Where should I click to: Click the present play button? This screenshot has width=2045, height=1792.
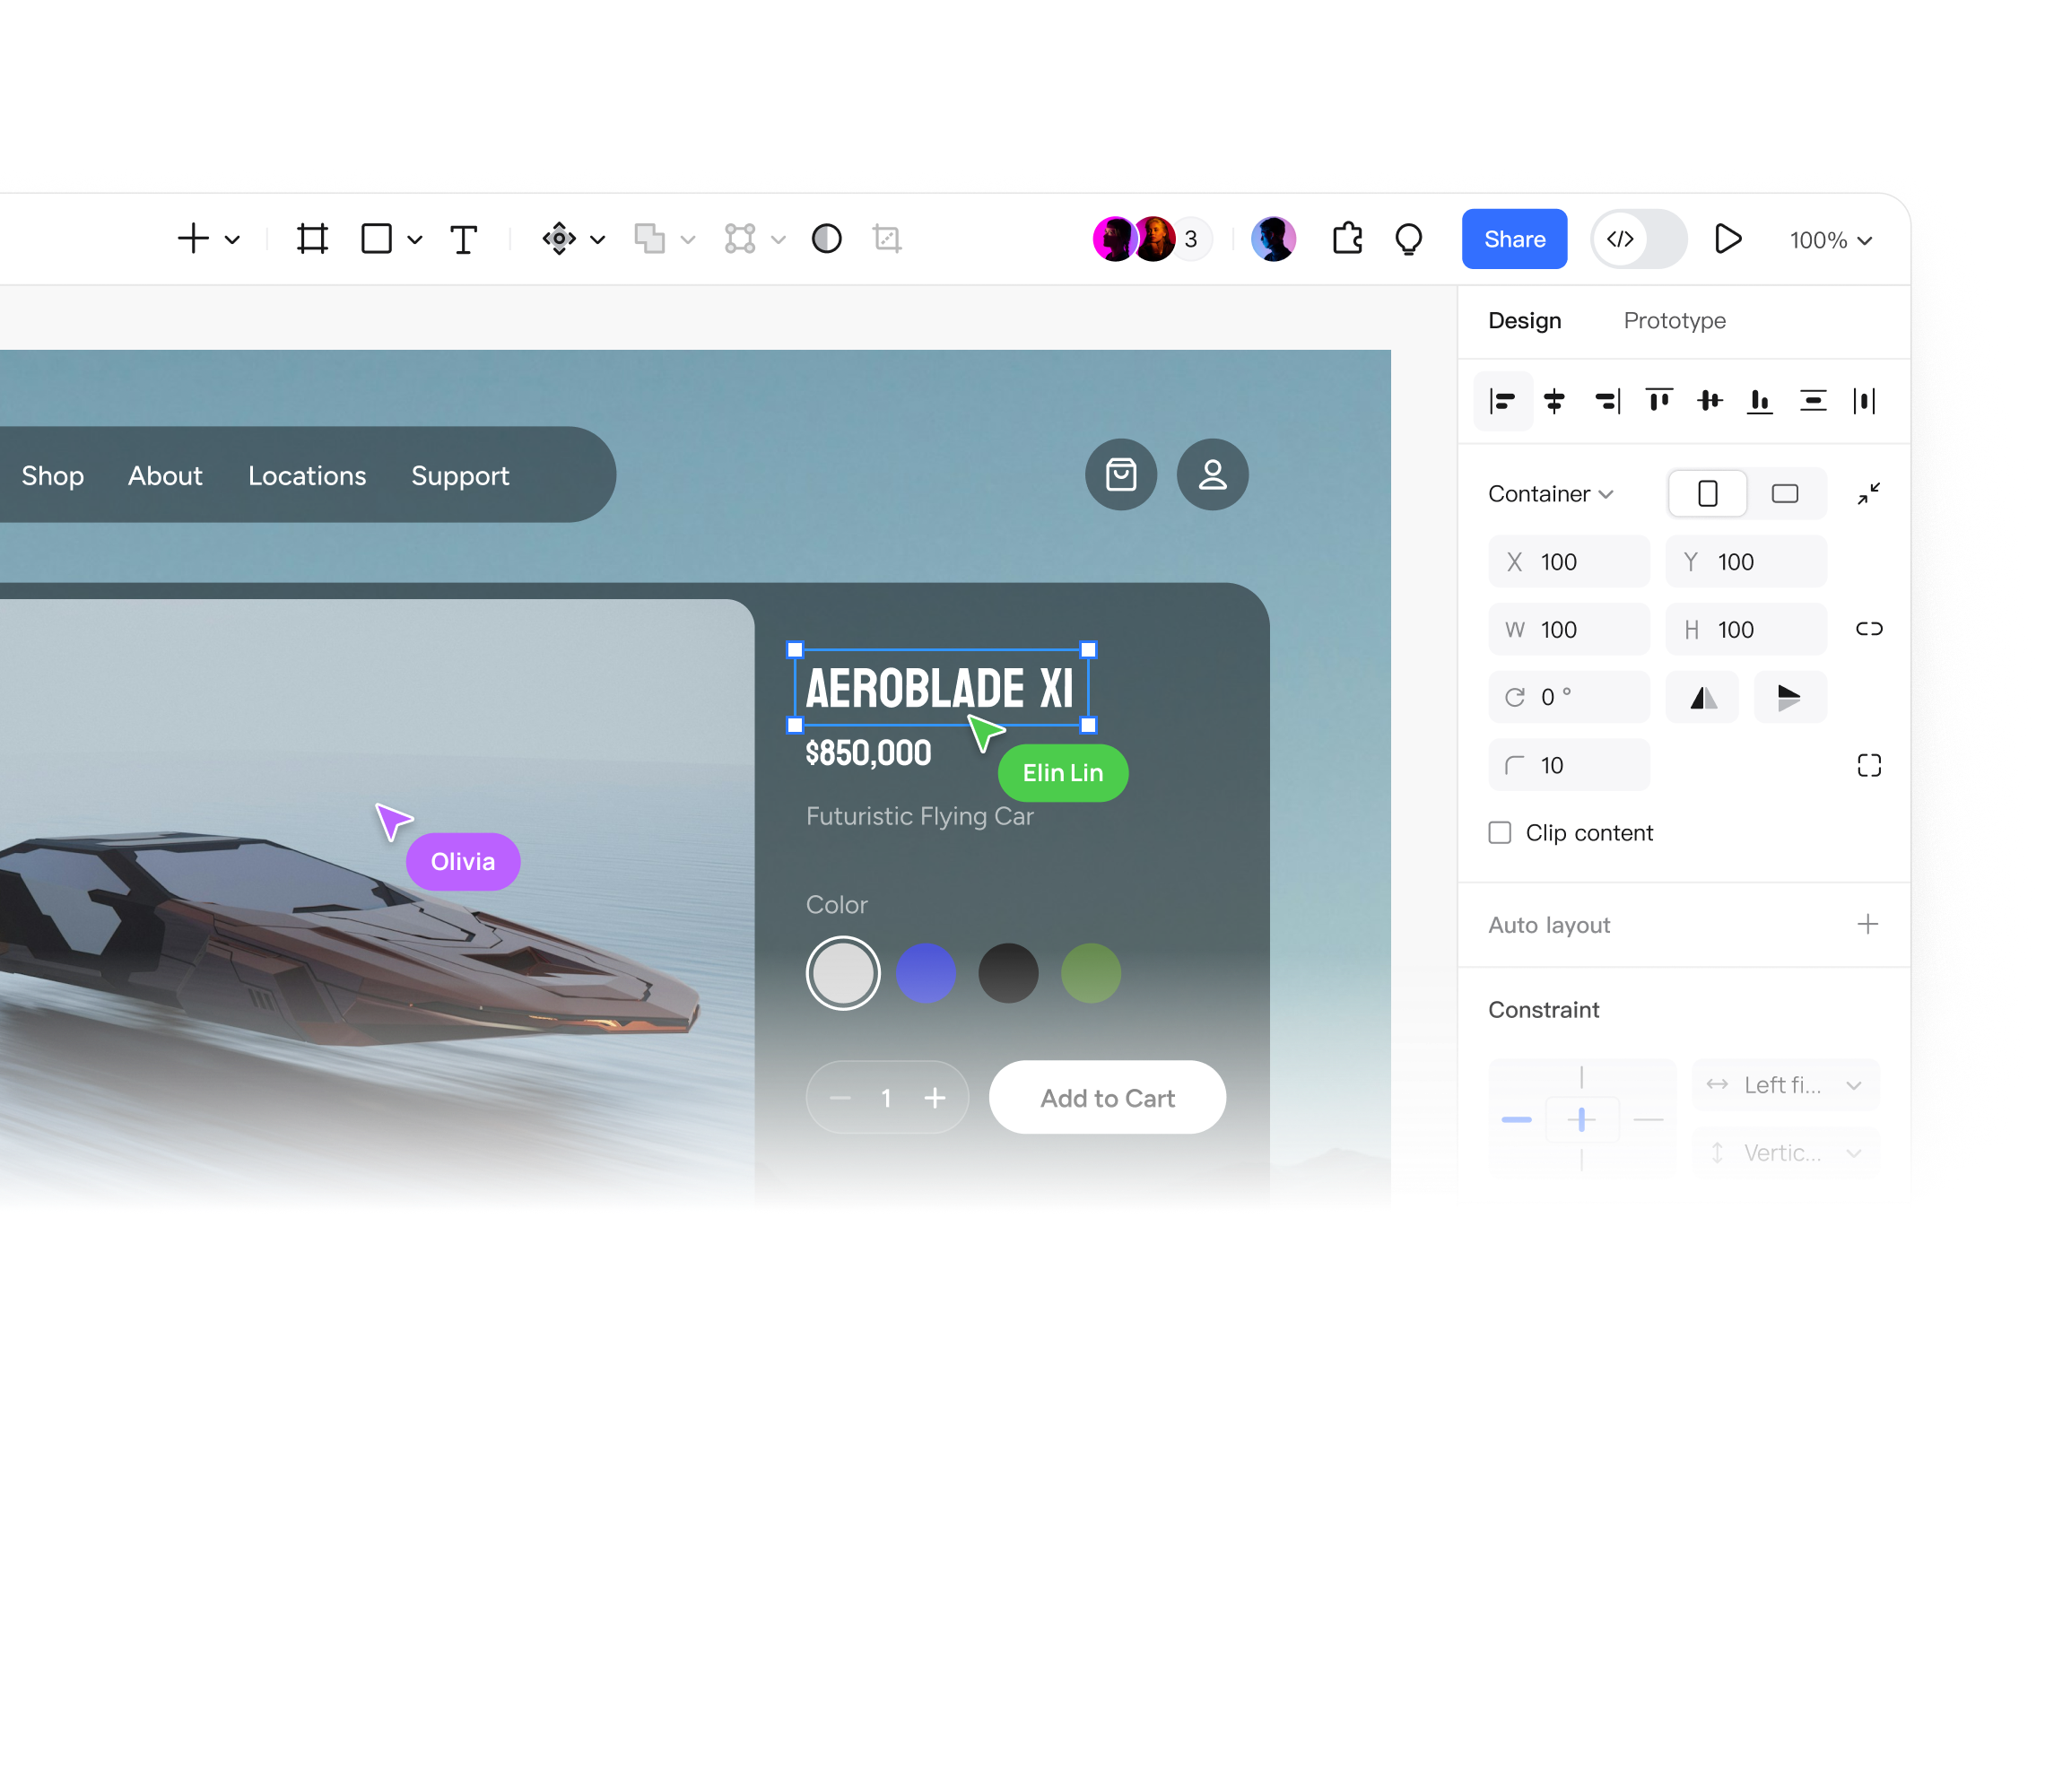[x=1727, y=239]
